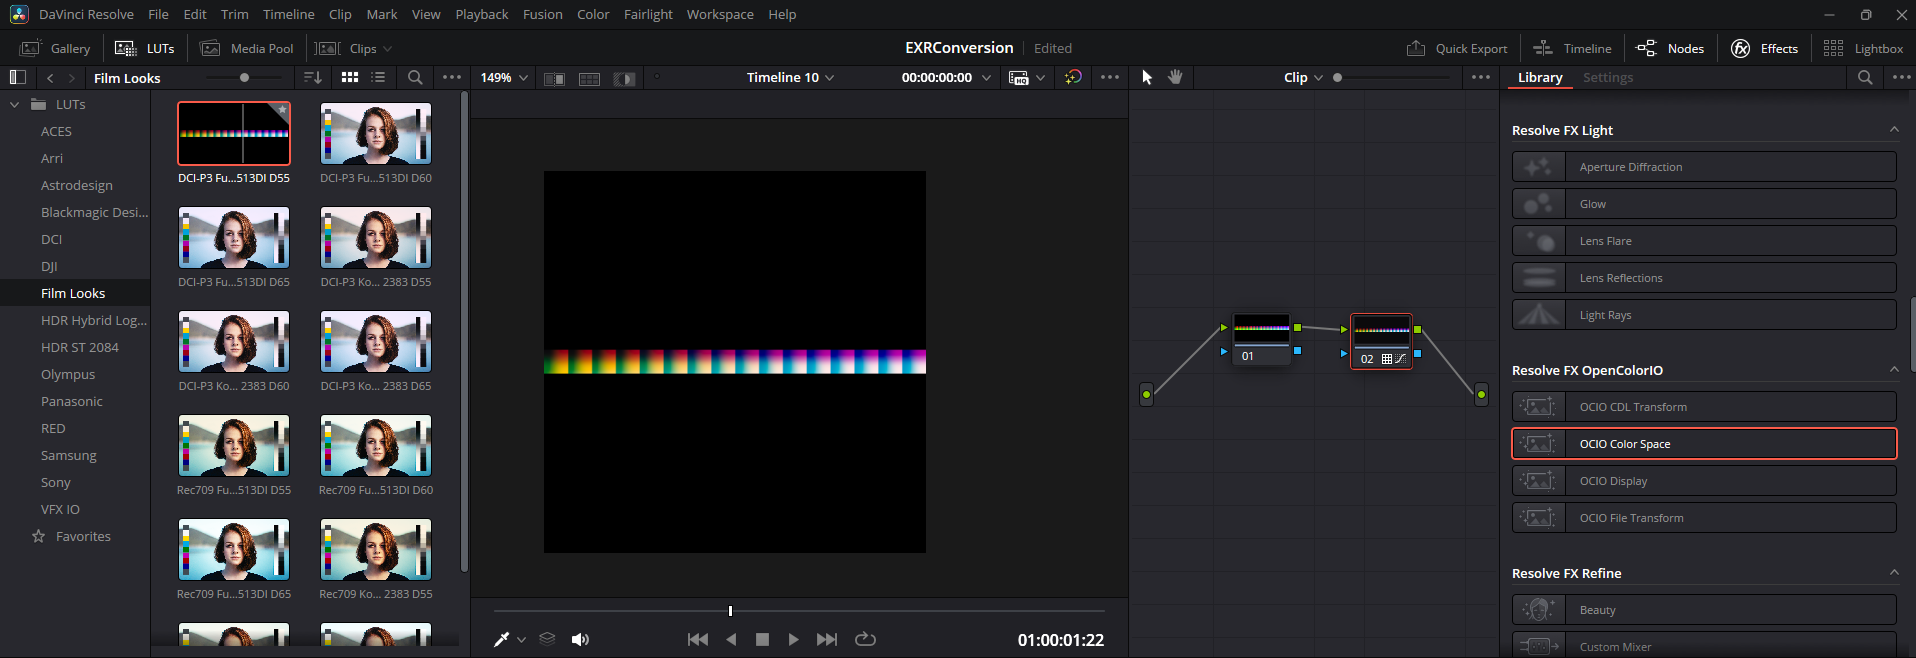Select the node editor pointer tool

click(x=1147, y=77)
